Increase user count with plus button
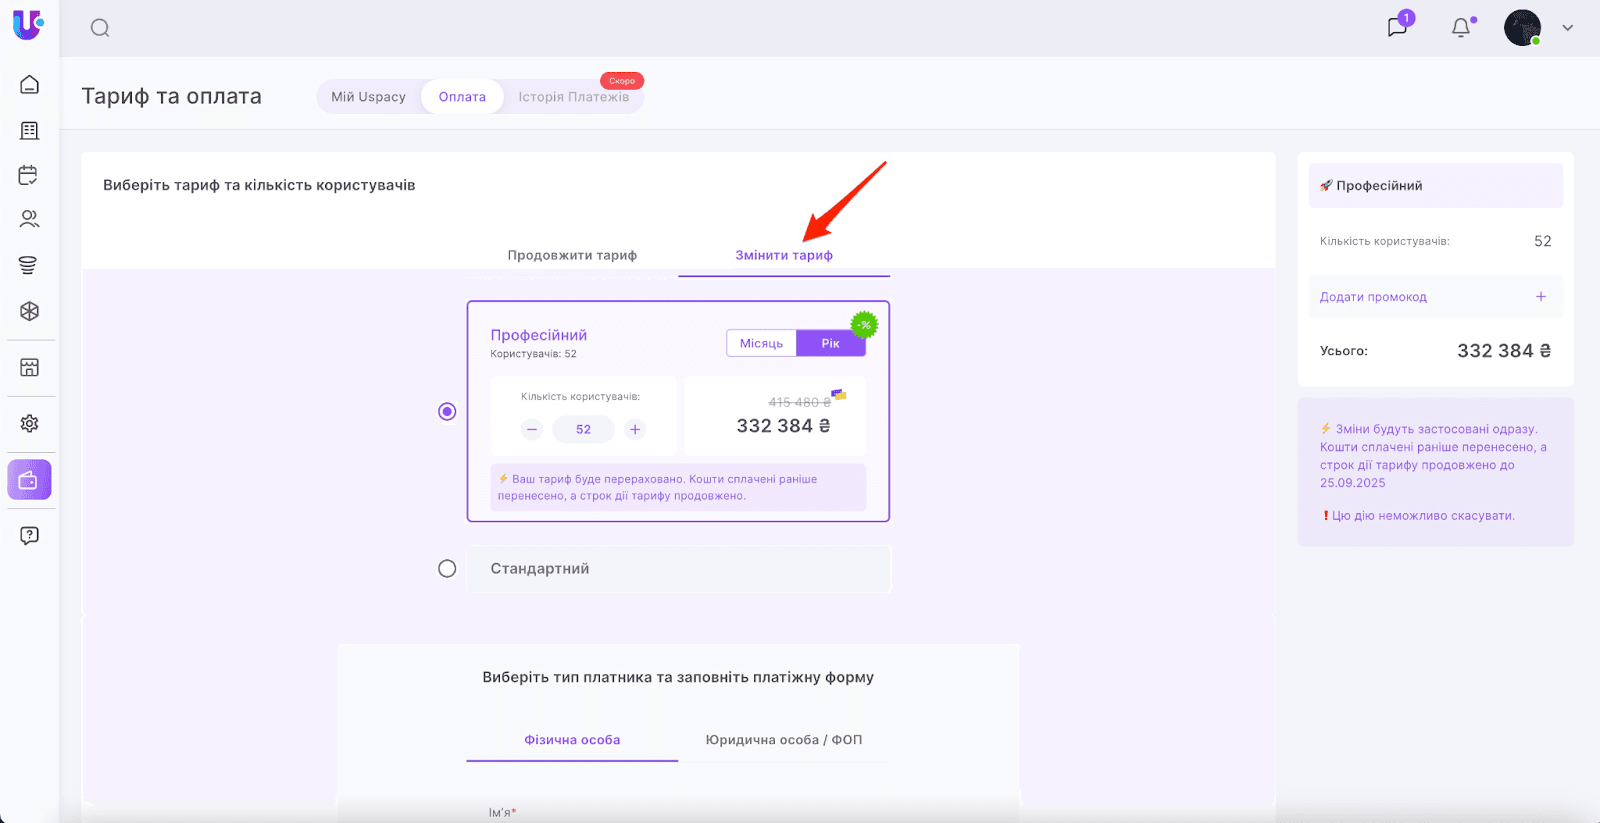The width and height of the screenshot is (1600, 823). [635, 430]
